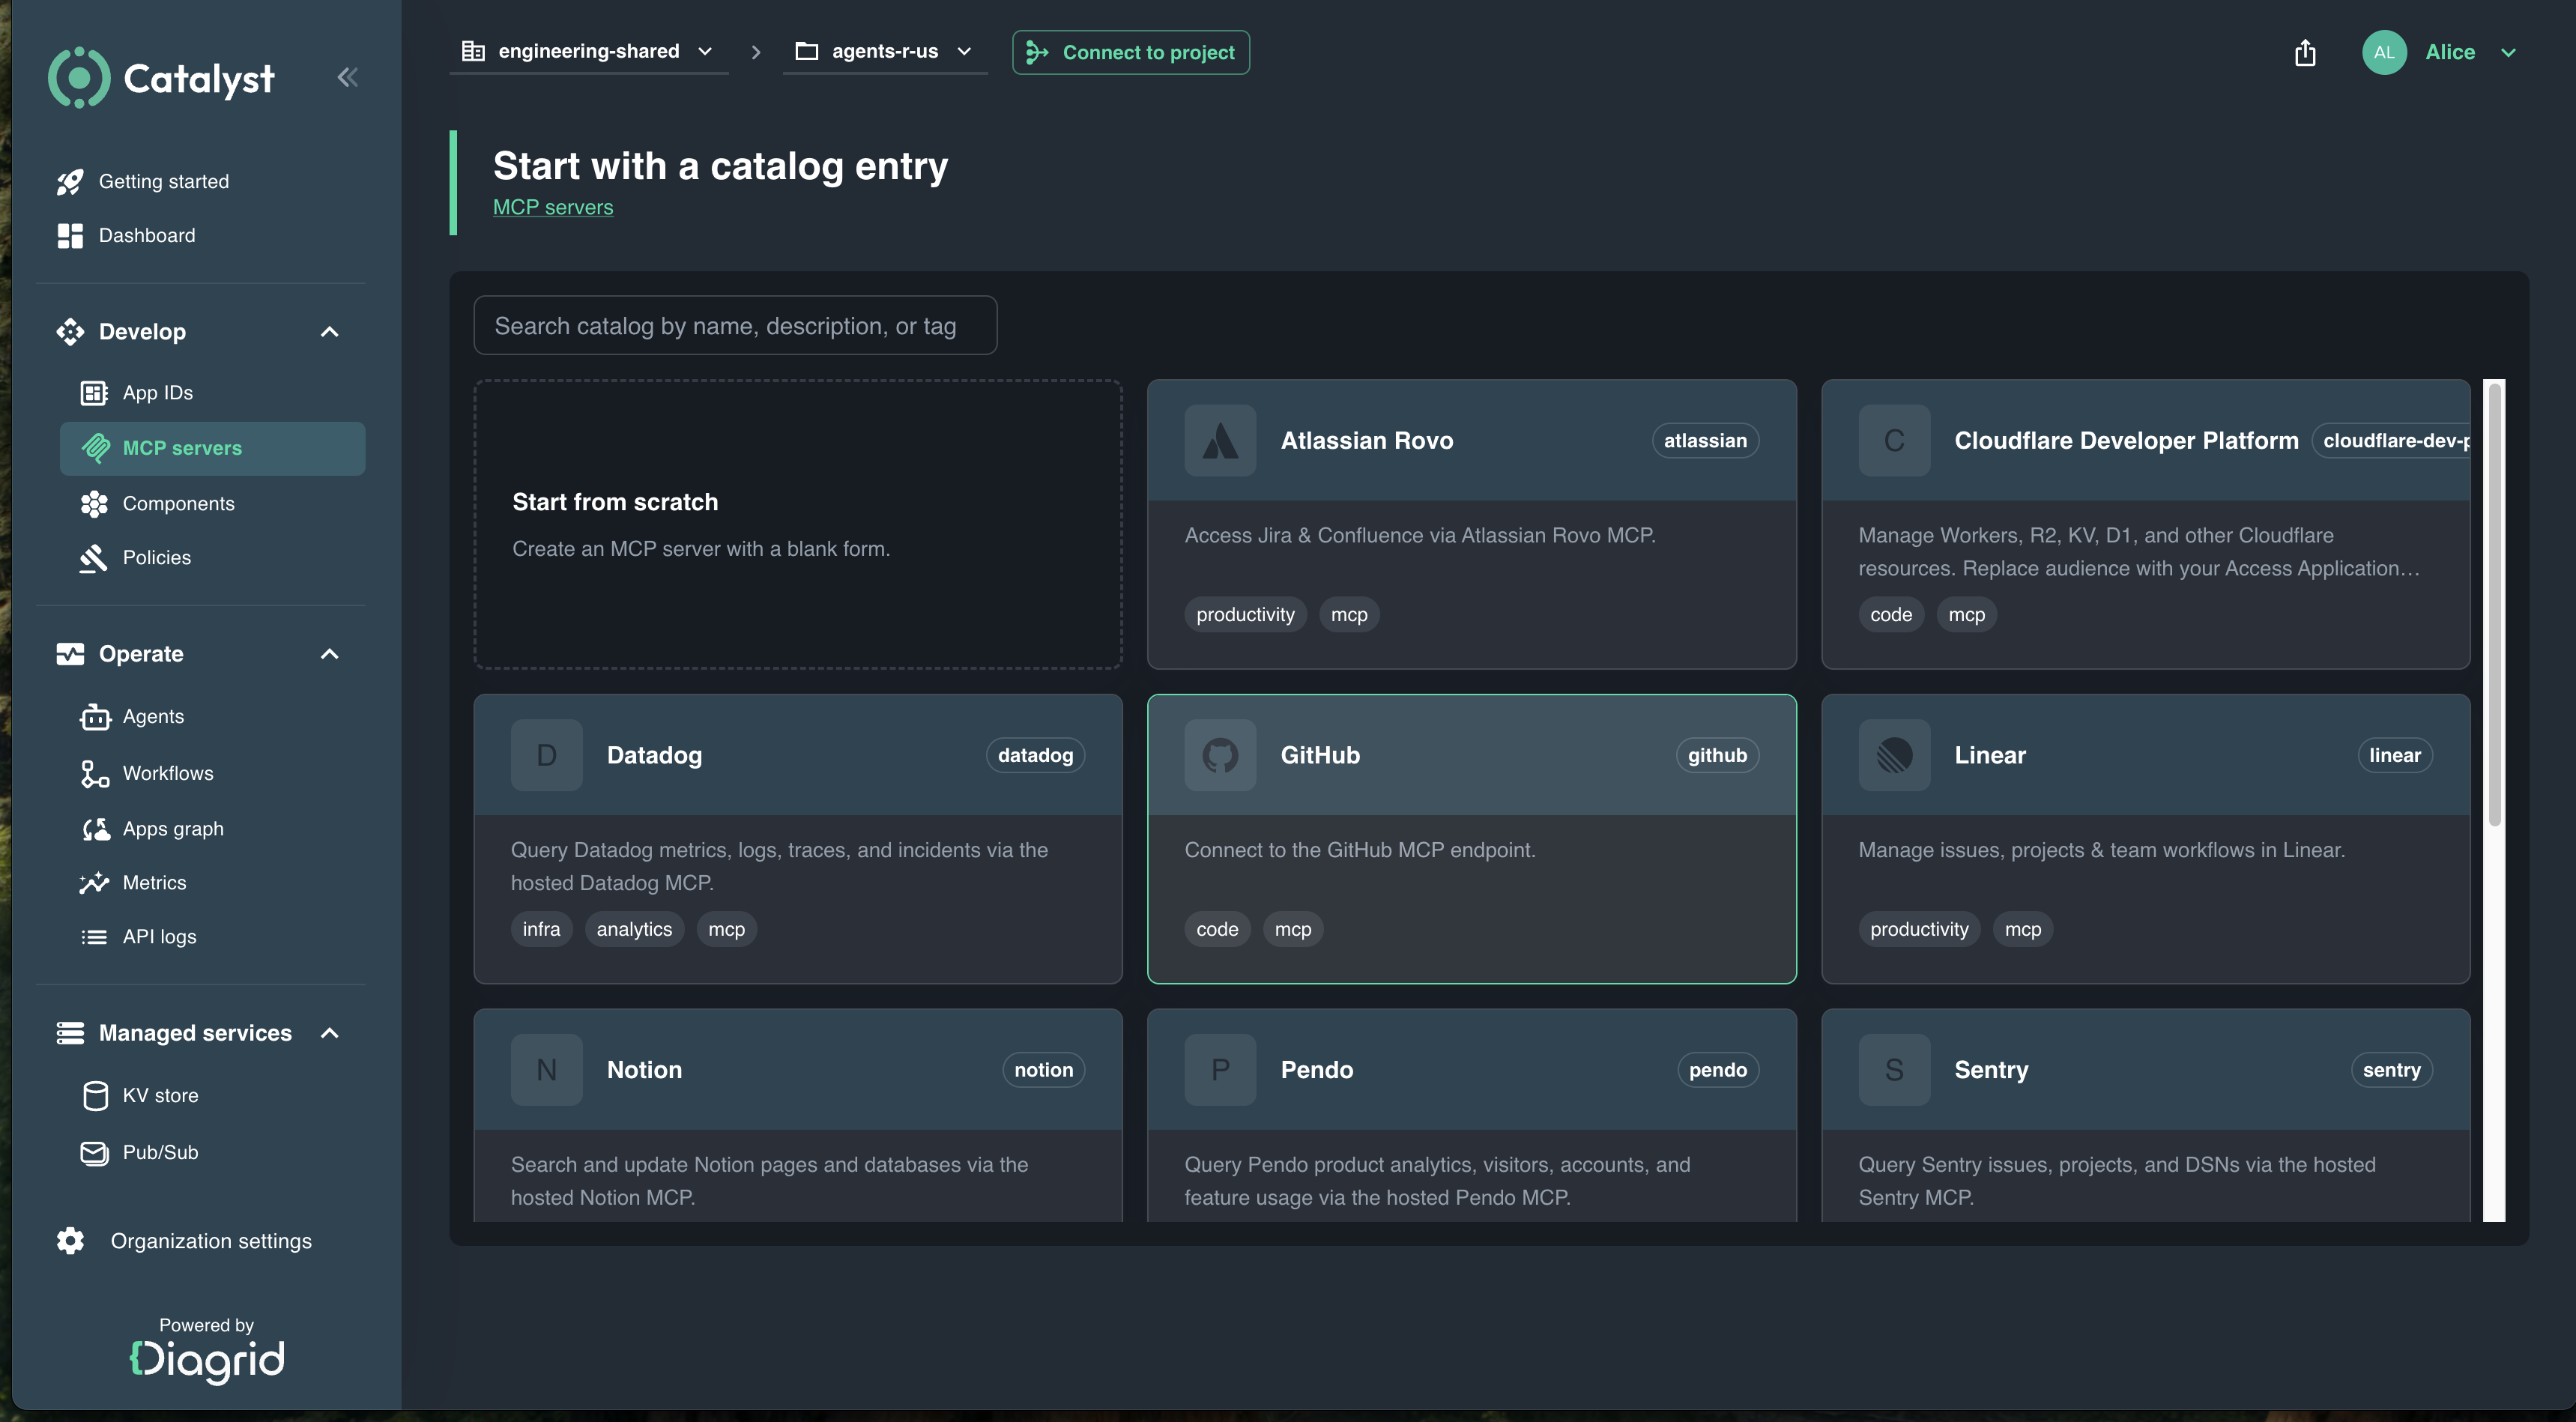Viewport: 2576px width, 1422px height.
Task: Open the engineering-shared organization dropdown
Action: coord(588,51)
